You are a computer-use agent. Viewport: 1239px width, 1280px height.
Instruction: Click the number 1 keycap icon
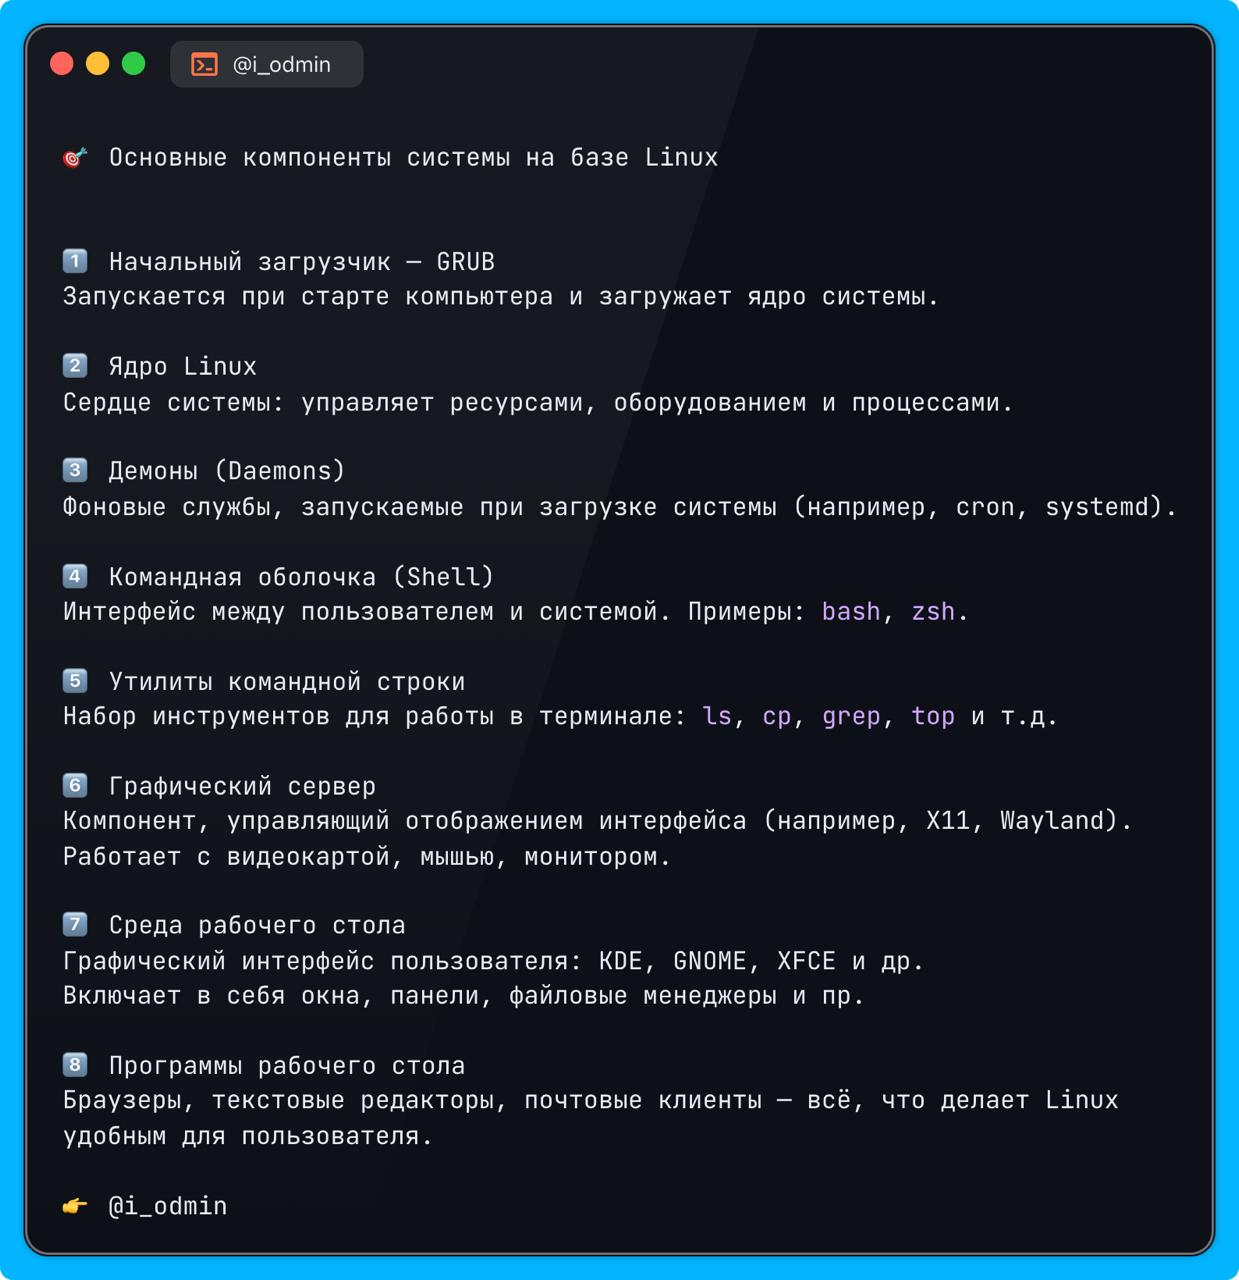75,261
